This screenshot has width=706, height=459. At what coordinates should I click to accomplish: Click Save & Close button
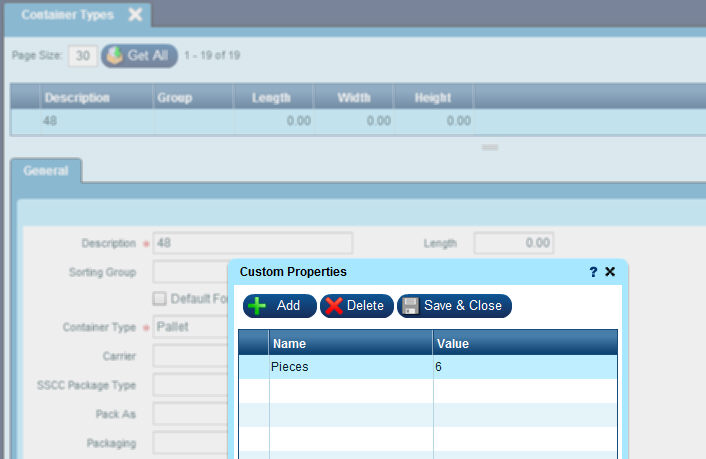(454, 306)
